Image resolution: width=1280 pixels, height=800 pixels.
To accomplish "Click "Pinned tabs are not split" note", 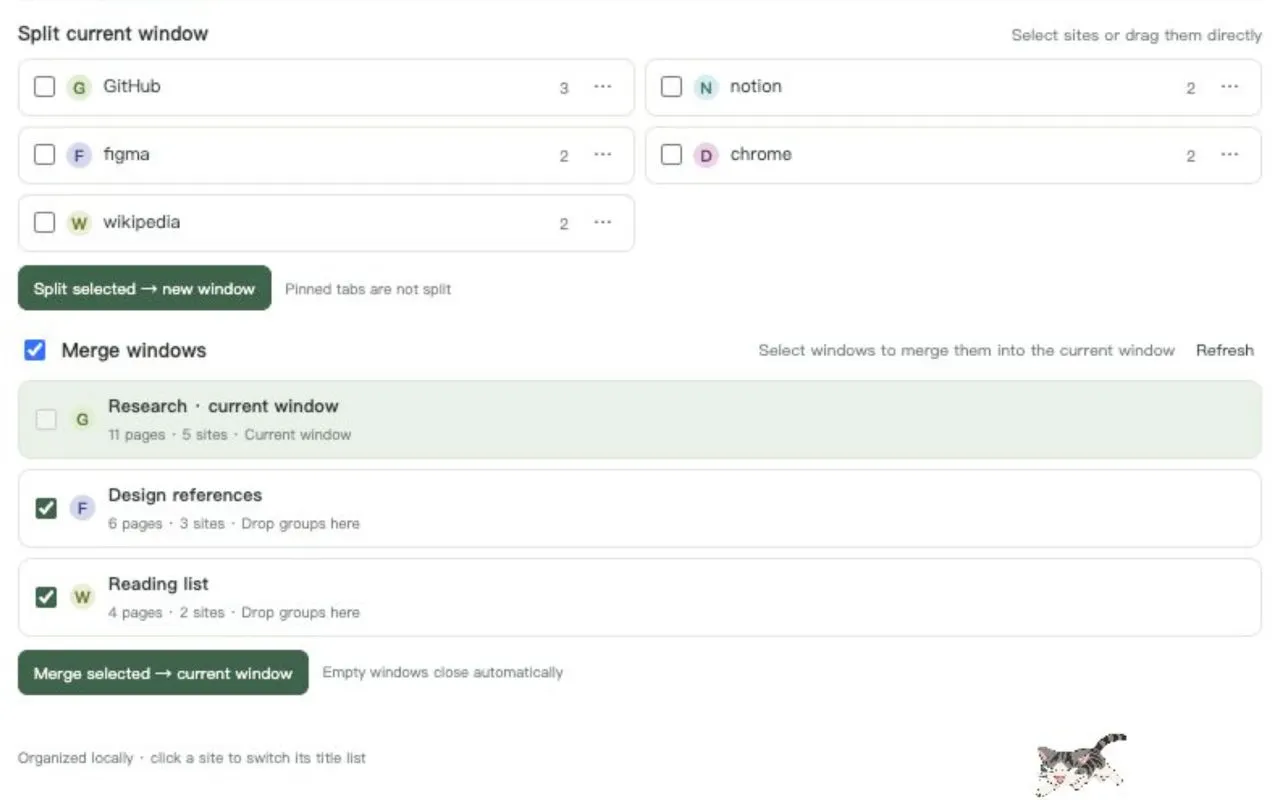I will 368,289.
